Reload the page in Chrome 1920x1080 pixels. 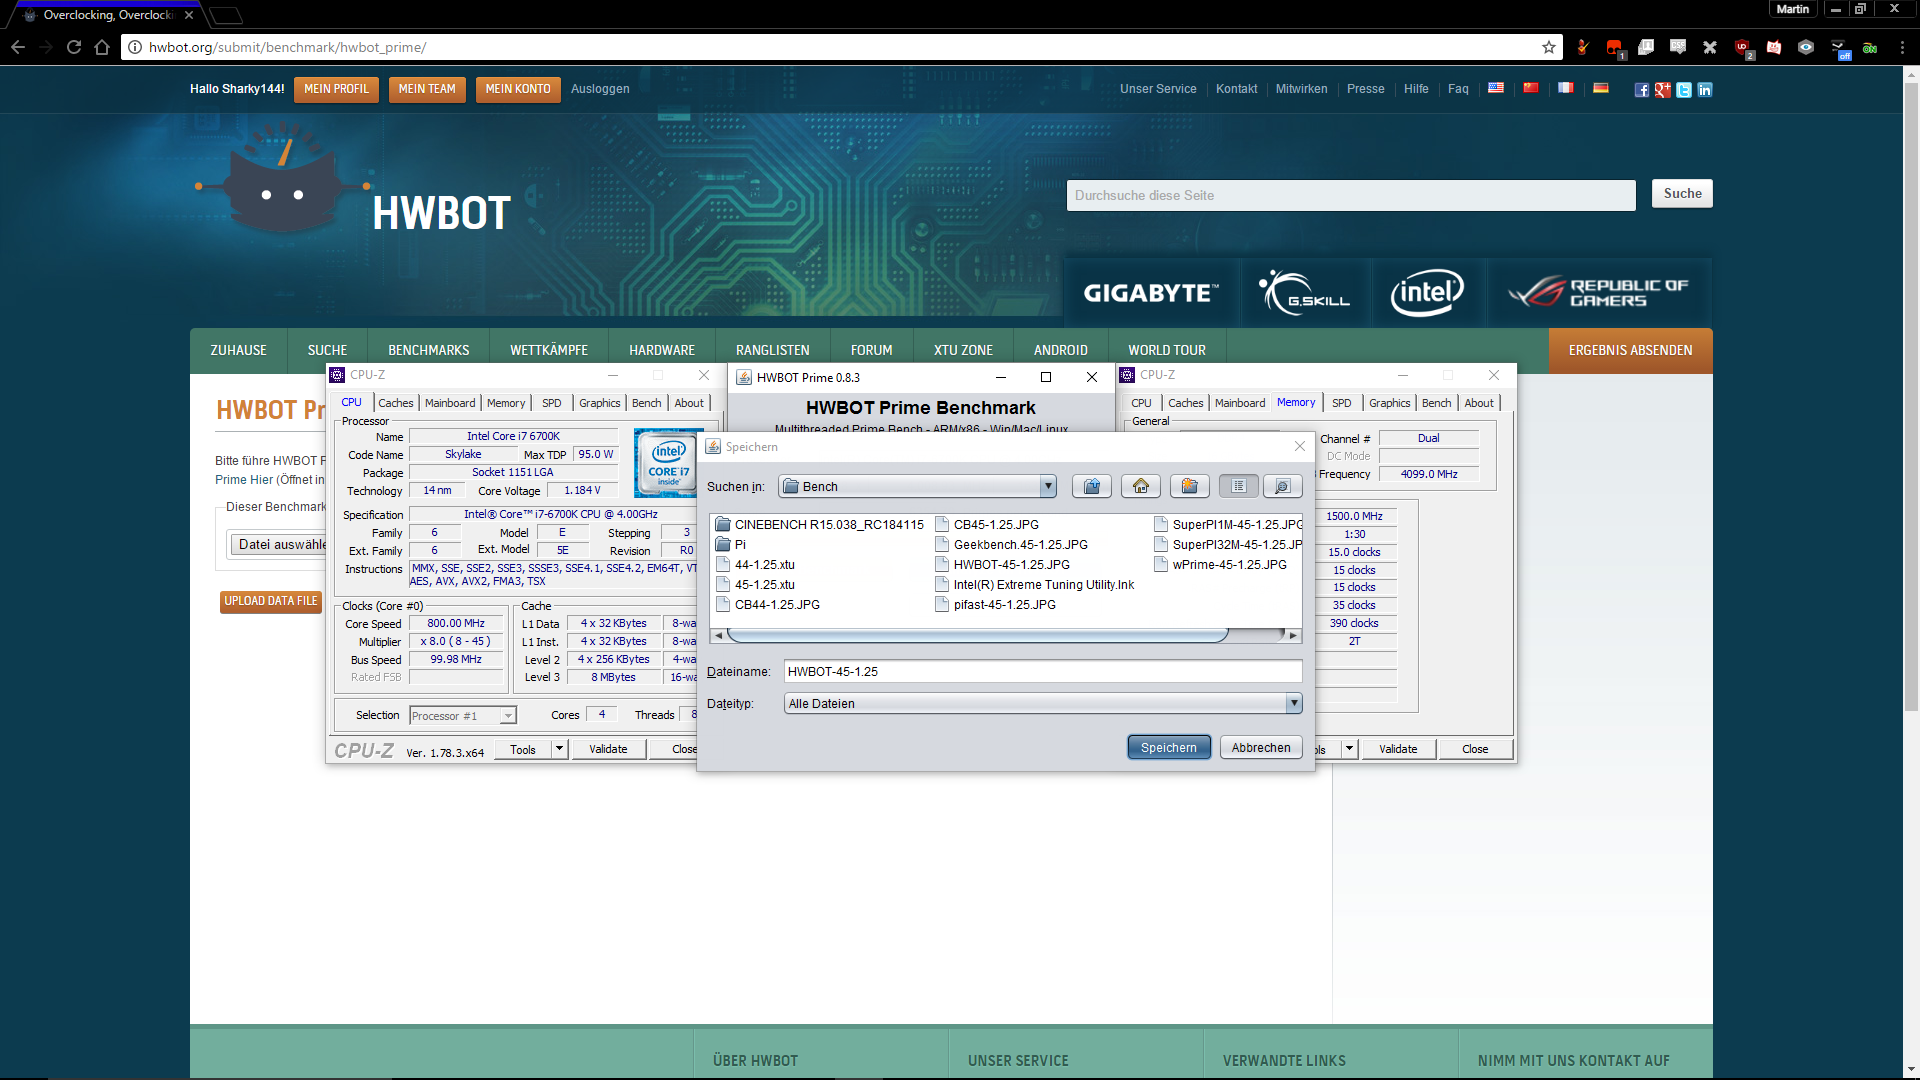(x=74, y=47)
